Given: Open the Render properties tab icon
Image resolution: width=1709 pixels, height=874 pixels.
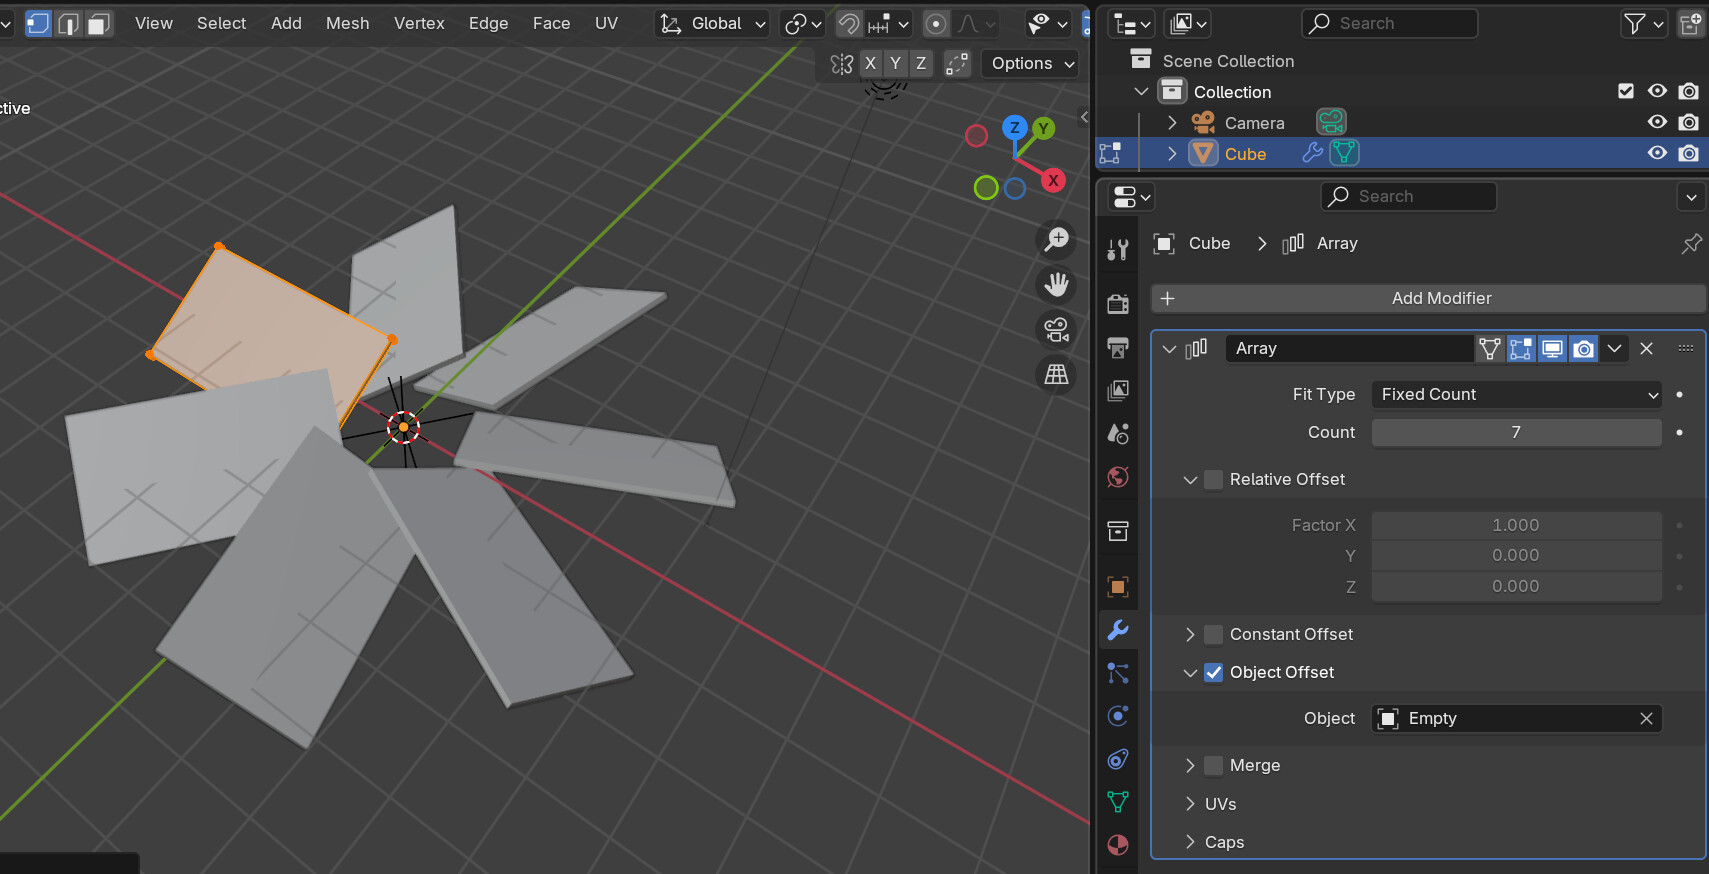Looking at the screenshot, I should pyautogui.click(x=1118, y=303).
